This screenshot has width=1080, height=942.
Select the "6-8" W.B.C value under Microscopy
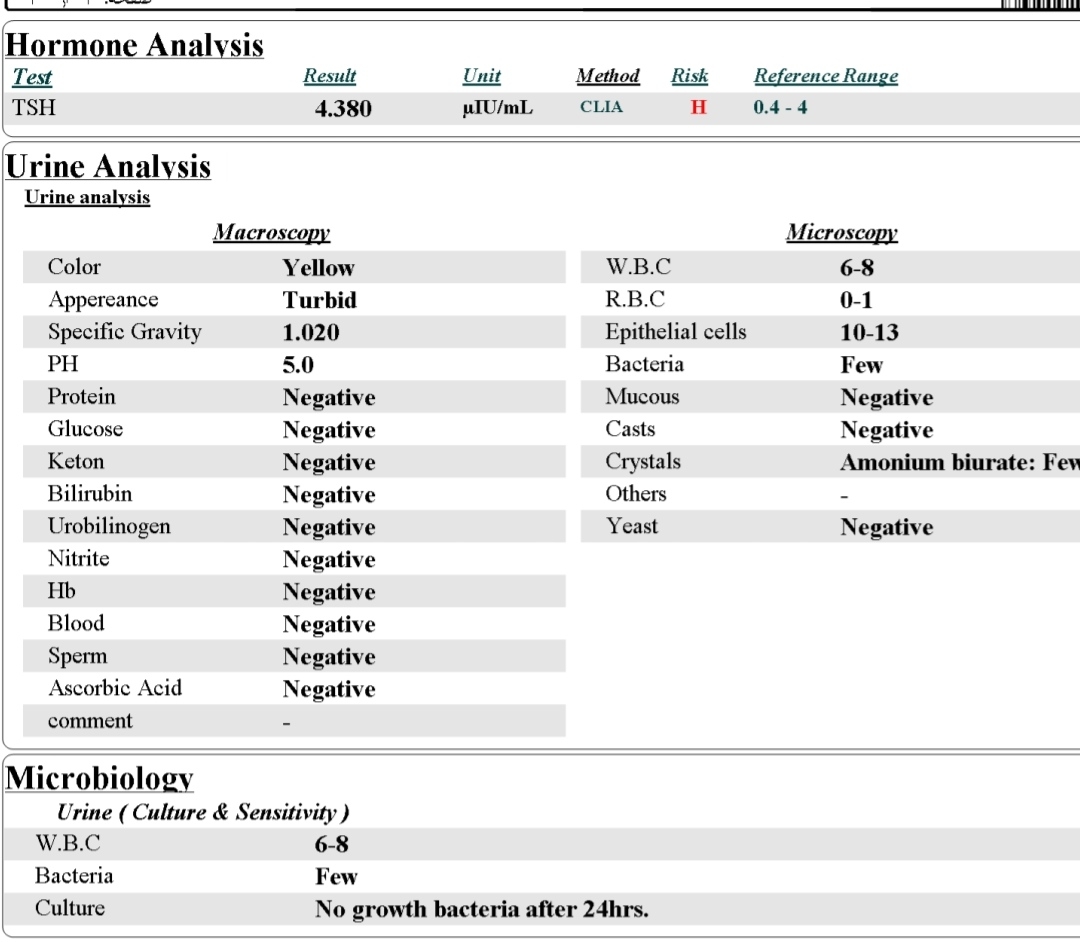857,268
